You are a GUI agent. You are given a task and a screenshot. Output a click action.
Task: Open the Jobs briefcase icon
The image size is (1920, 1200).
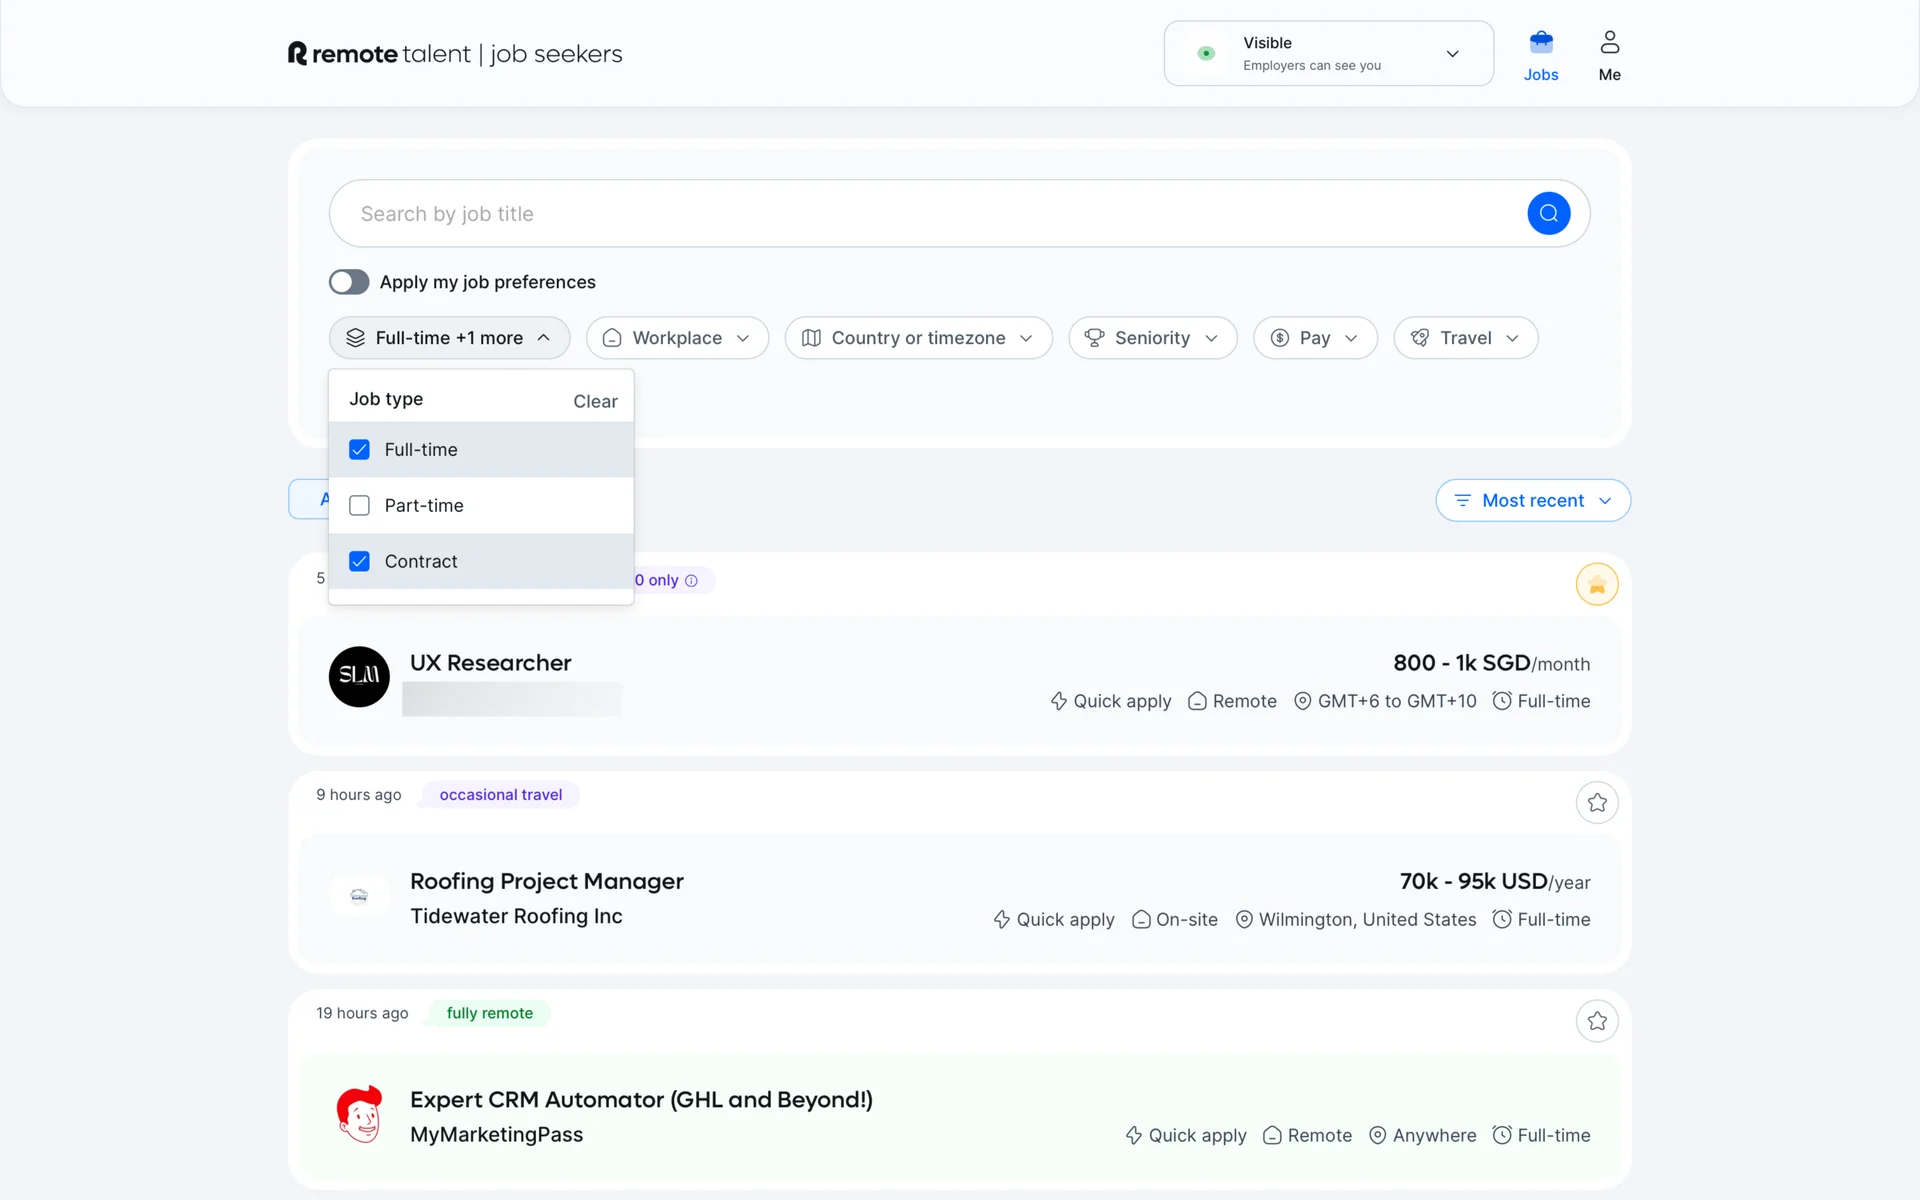(x=1540, y=43)
